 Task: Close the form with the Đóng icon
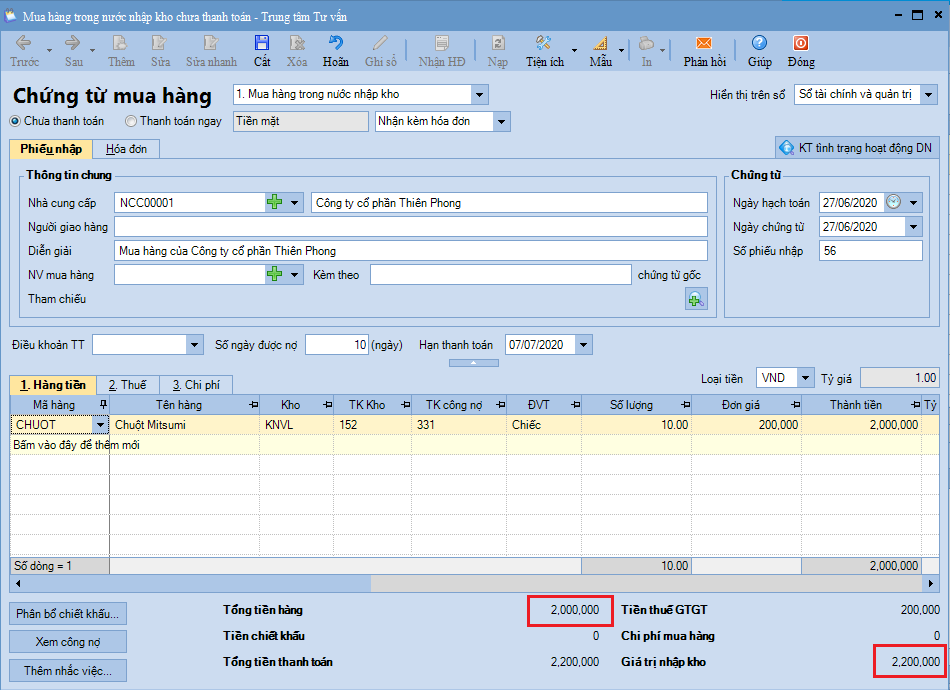[x=801, y=43]
